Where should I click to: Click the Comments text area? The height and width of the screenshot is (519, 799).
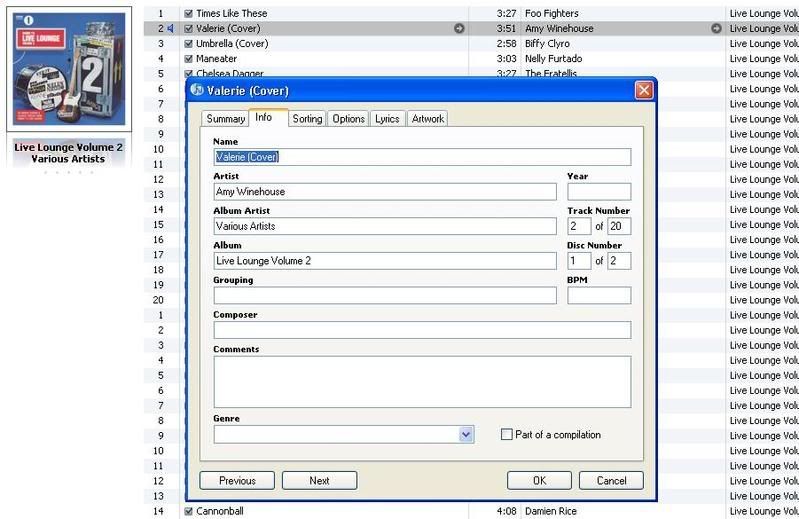[422, 382]
